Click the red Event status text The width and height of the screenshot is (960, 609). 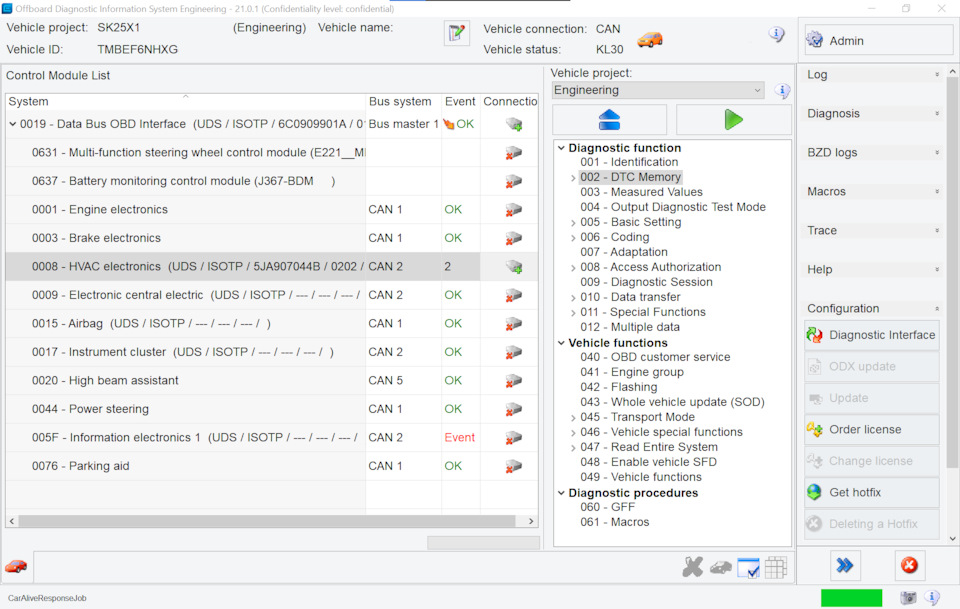tap(459, 438)
